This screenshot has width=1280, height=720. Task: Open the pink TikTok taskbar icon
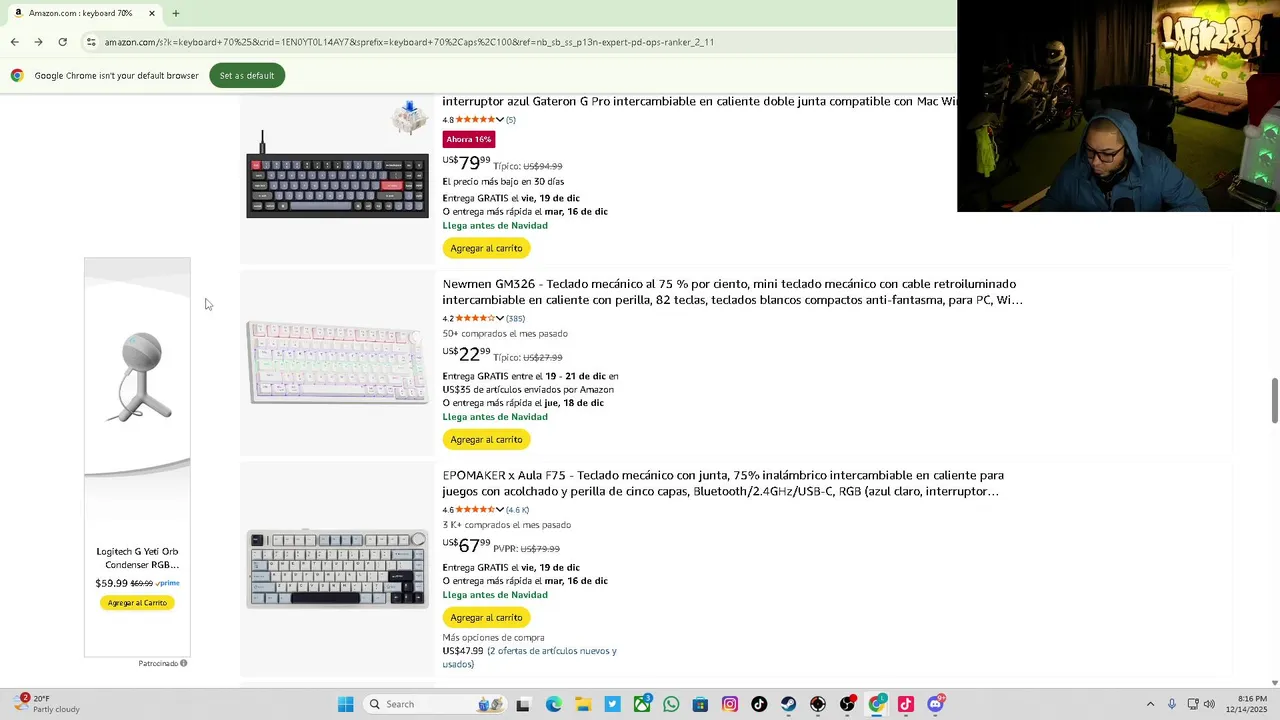coord(906,704)
